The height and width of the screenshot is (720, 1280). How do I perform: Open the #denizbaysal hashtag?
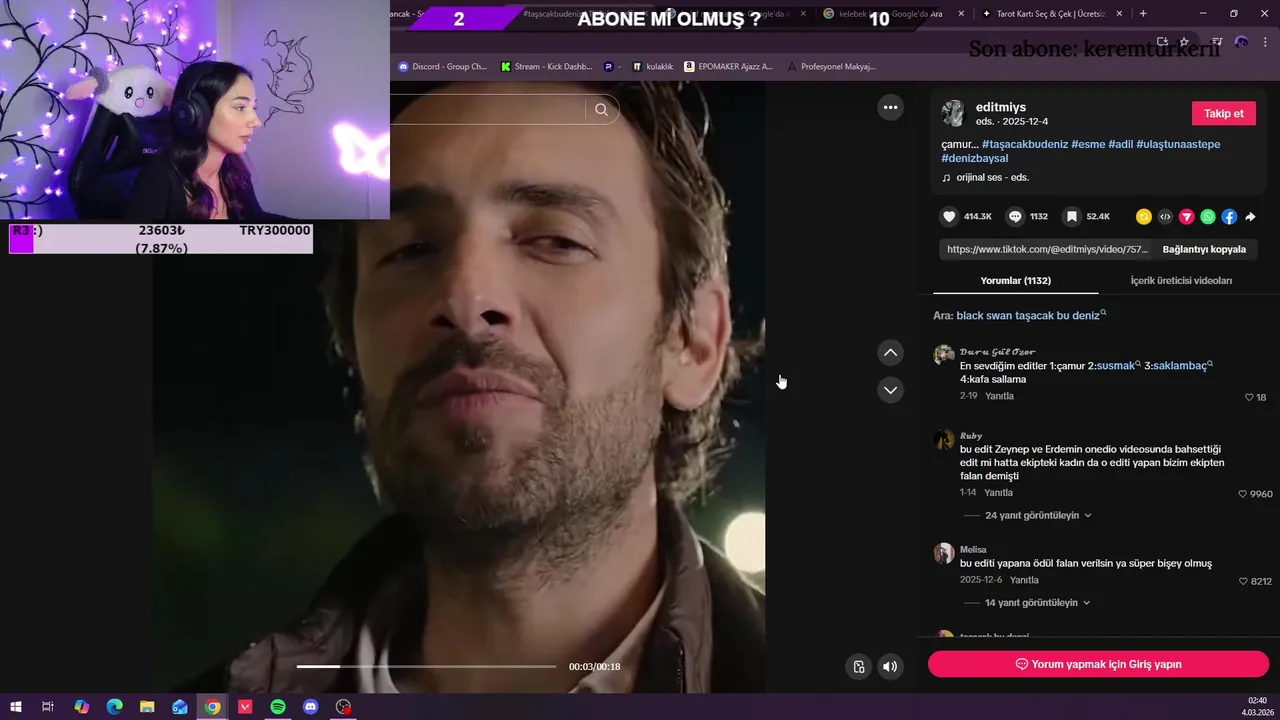click(x=974, y=158)
